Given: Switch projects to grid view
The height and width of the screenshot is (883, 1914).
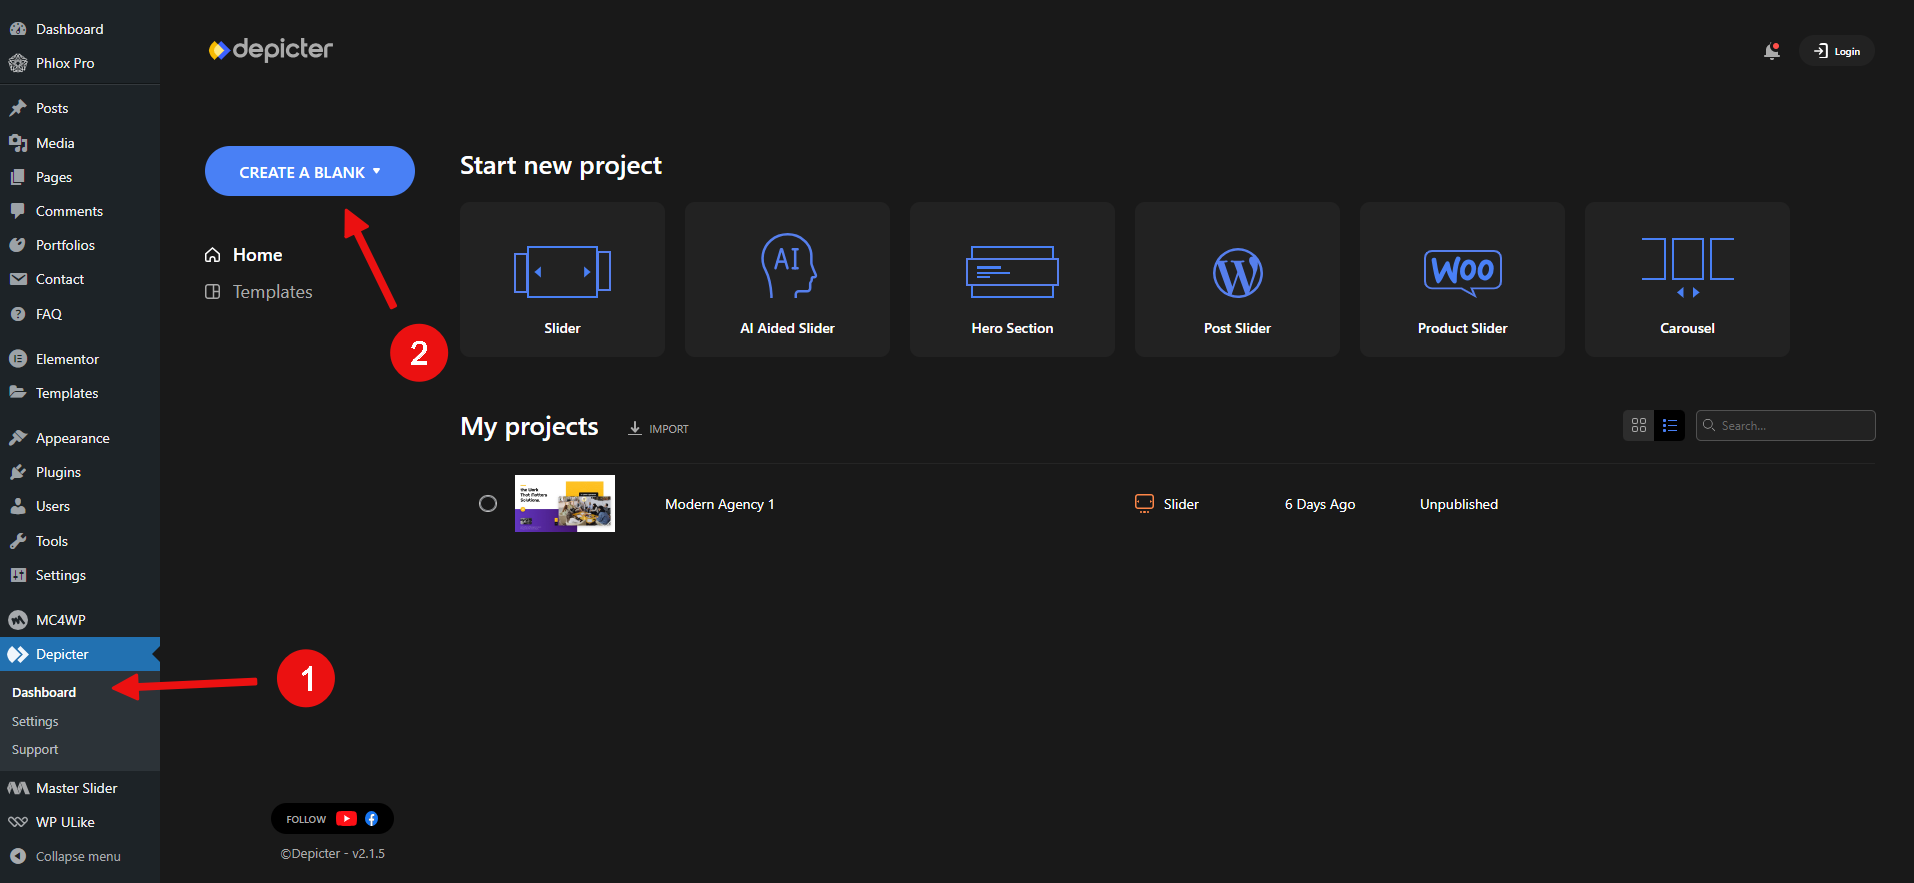Looking at the screenshot, I should 1638,425.
